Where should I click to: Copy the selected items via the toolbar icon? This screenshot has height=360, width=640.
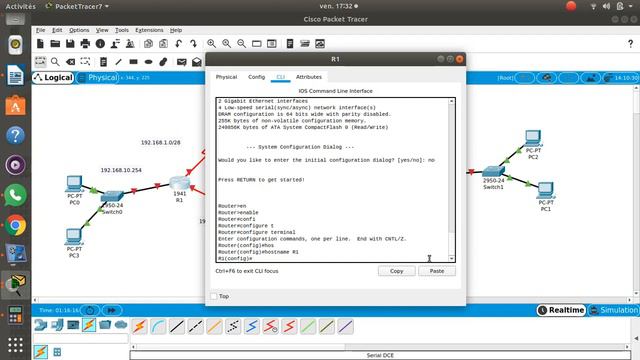coord(149,44)
